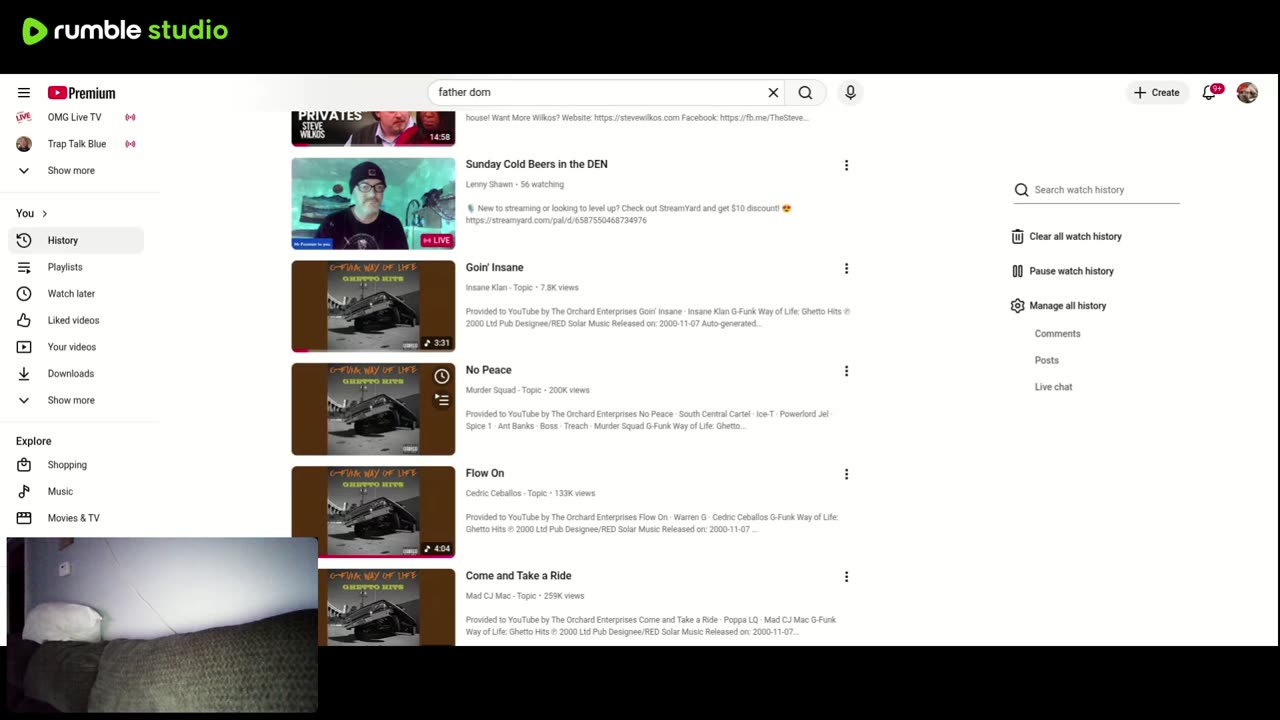Click the Music note icon
Screen dimensions: 1280x720
24,492
